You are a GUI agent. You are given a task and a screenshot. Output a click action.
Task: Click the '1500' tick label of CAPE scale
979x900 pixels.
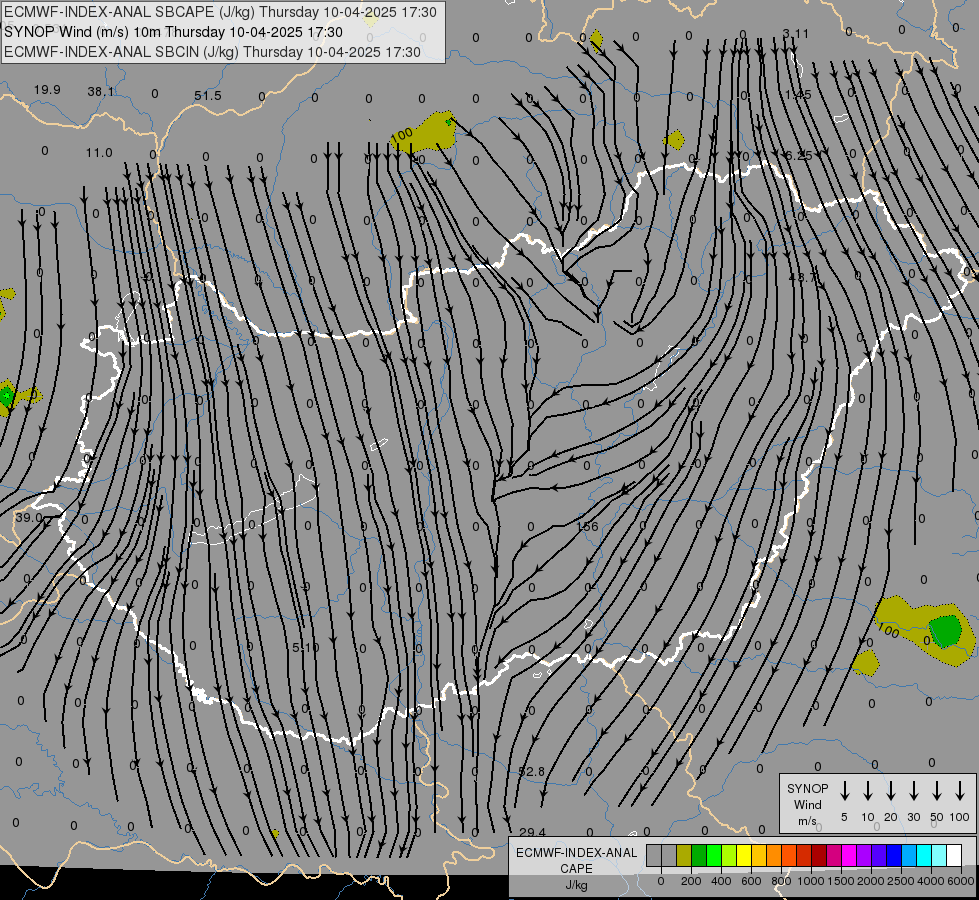tap(841, 881)
